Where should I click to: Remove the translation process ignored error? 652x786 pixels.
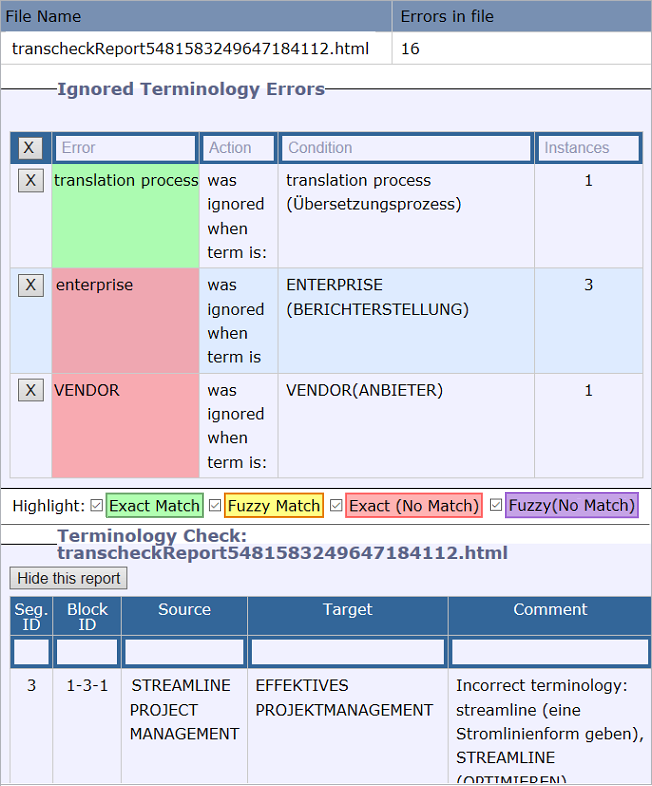point(30,180)
